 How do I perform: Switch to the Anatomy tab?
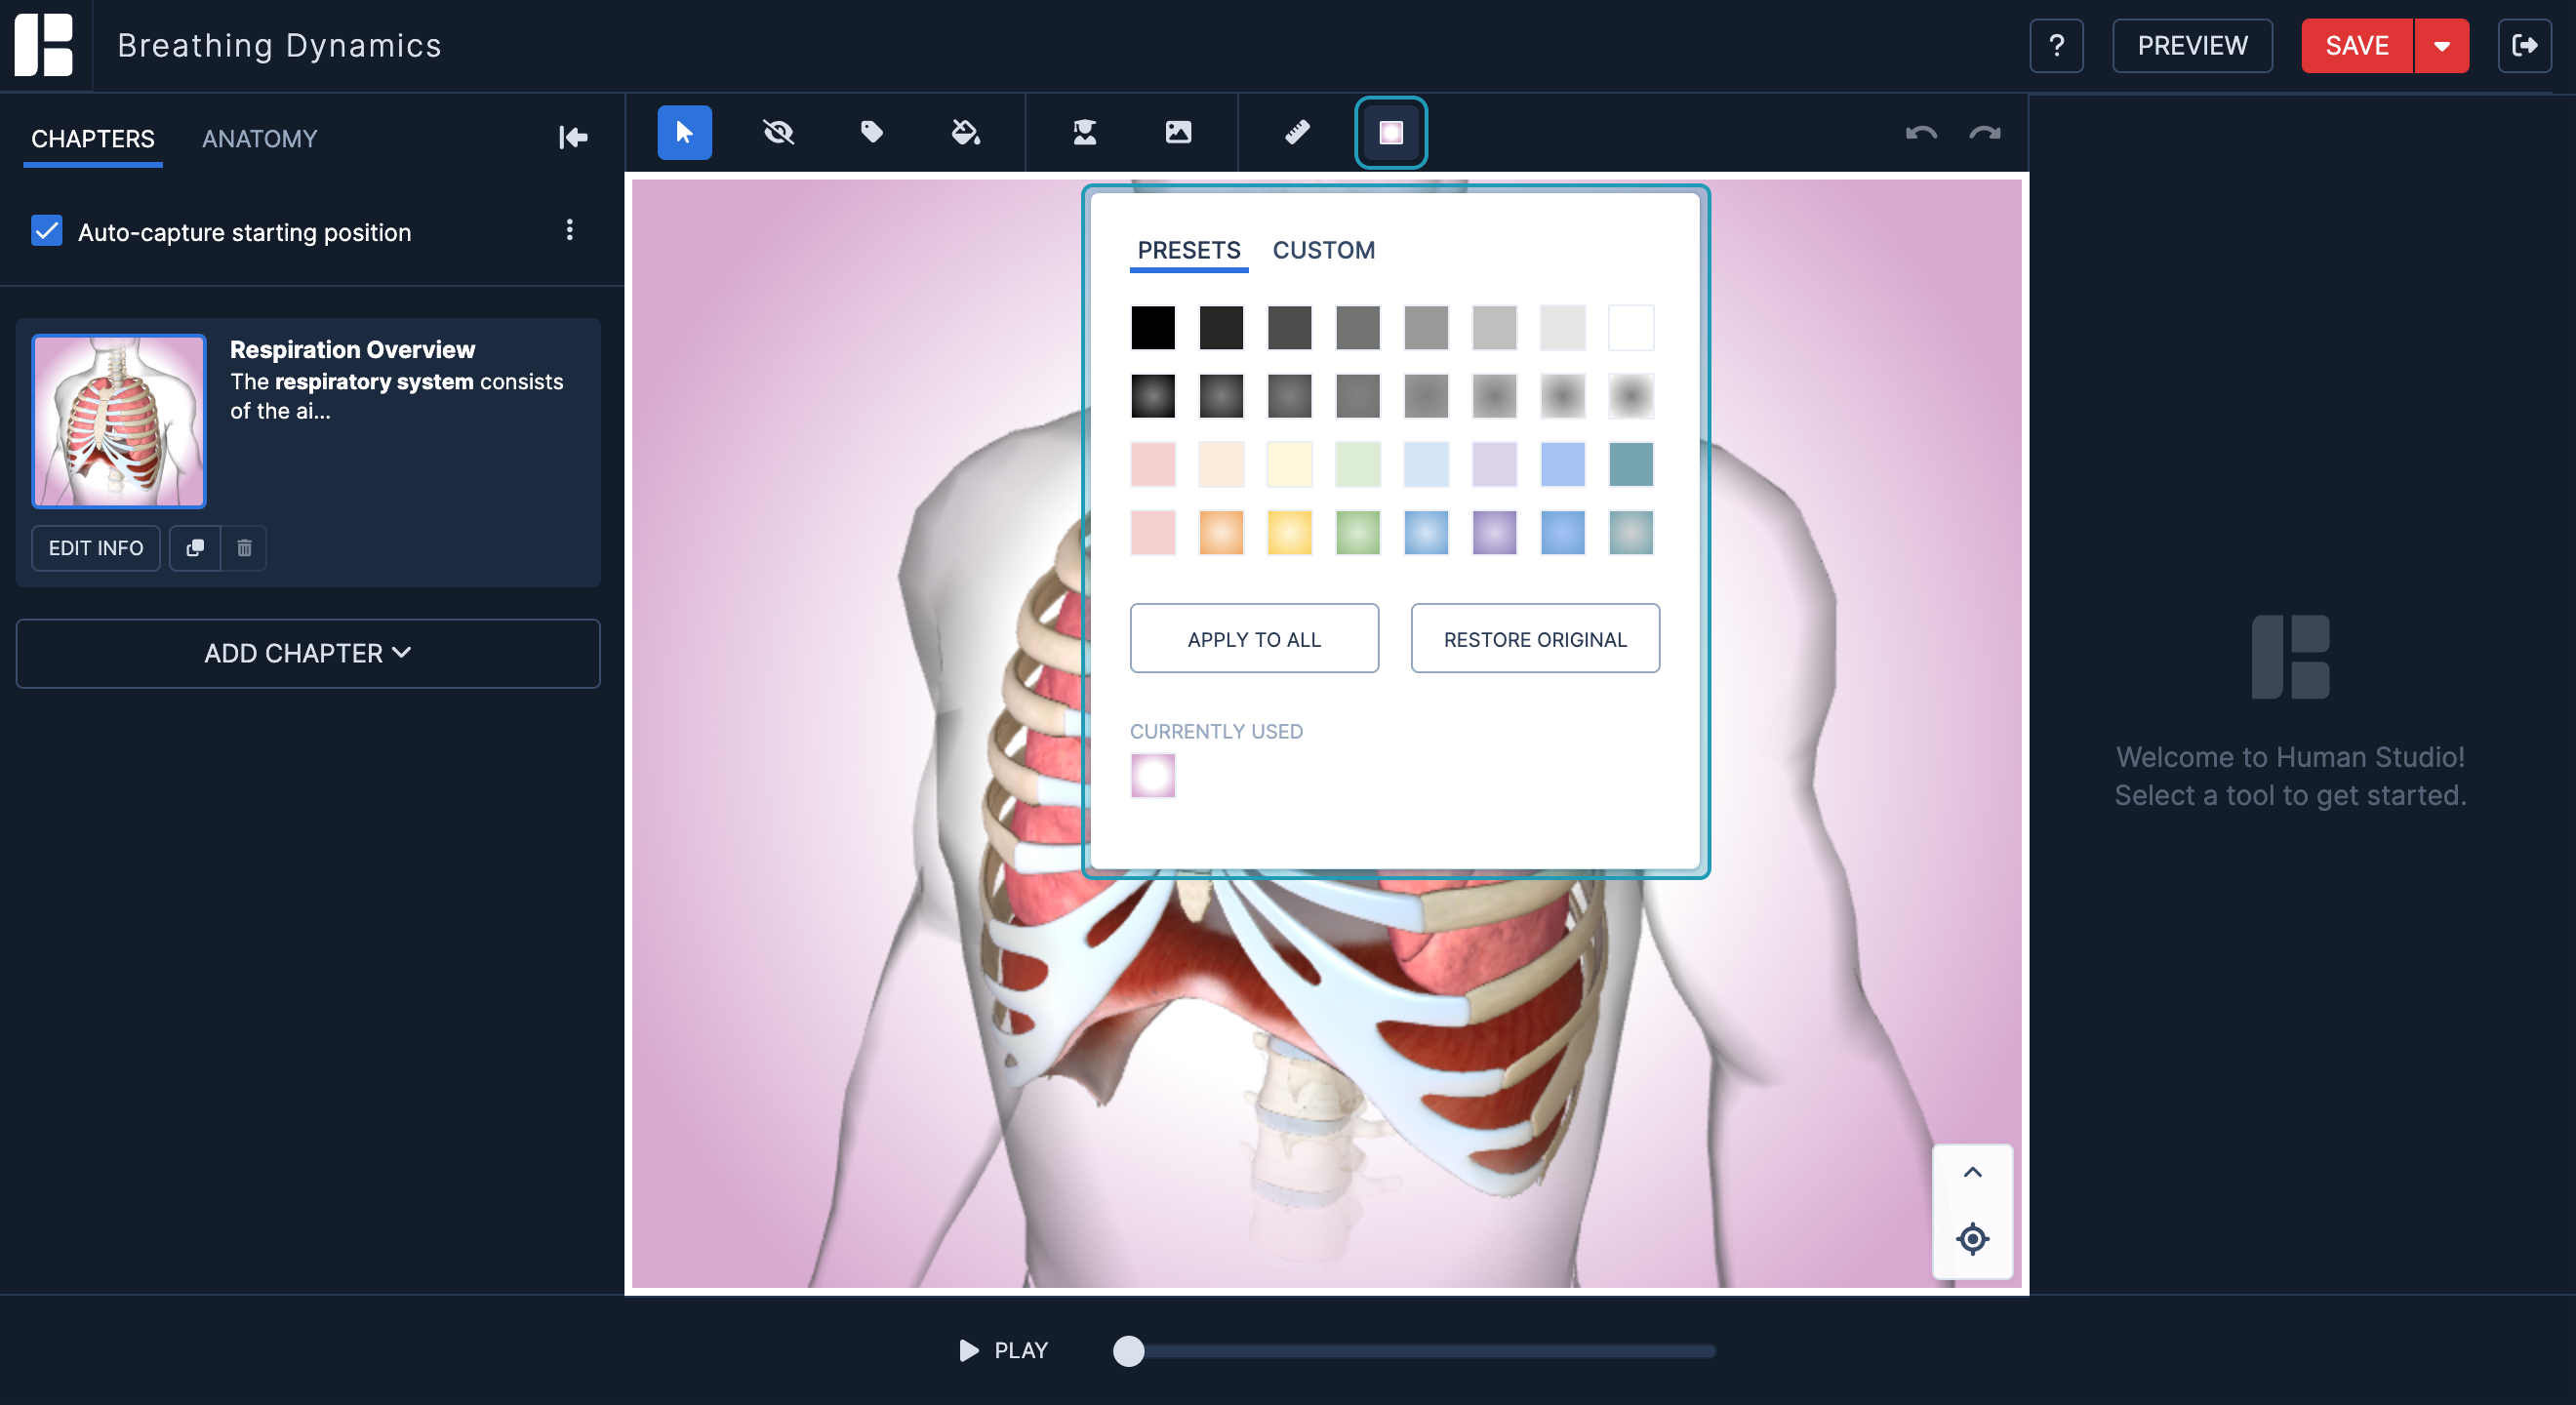[x=259, y=138]
